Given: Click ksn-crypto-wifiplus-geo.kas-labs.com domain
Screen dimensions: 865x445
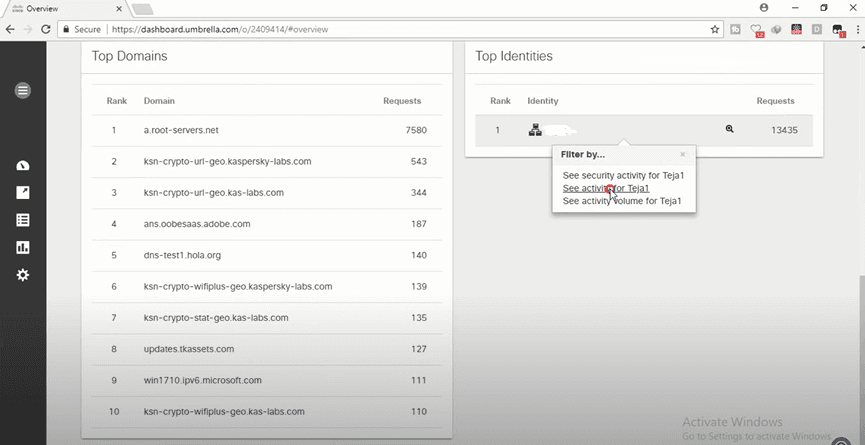Looking at the screenshot, I should click(x=224, y=411).
